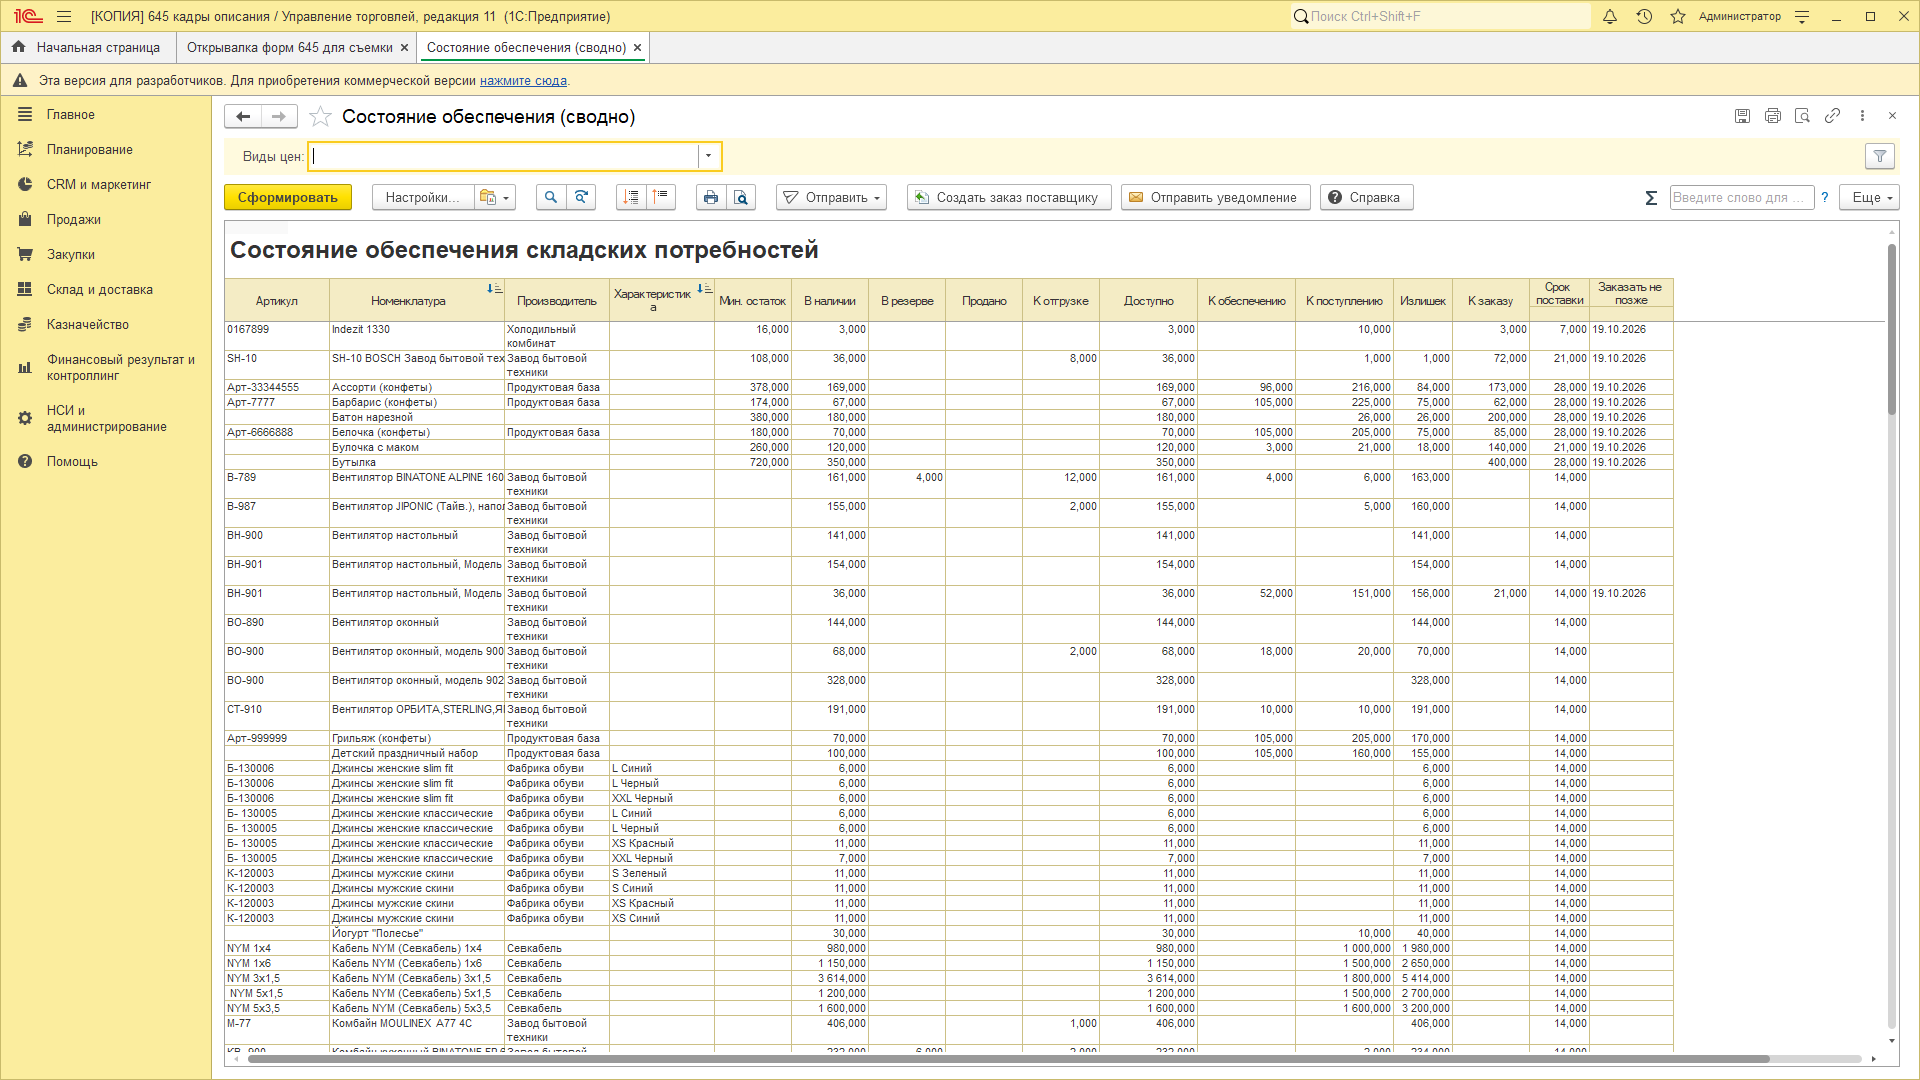The width and height of the screenshot is (1920, 1080).
Task: Save report using the floppy disk icon
Action: (x=1742, y=116)
